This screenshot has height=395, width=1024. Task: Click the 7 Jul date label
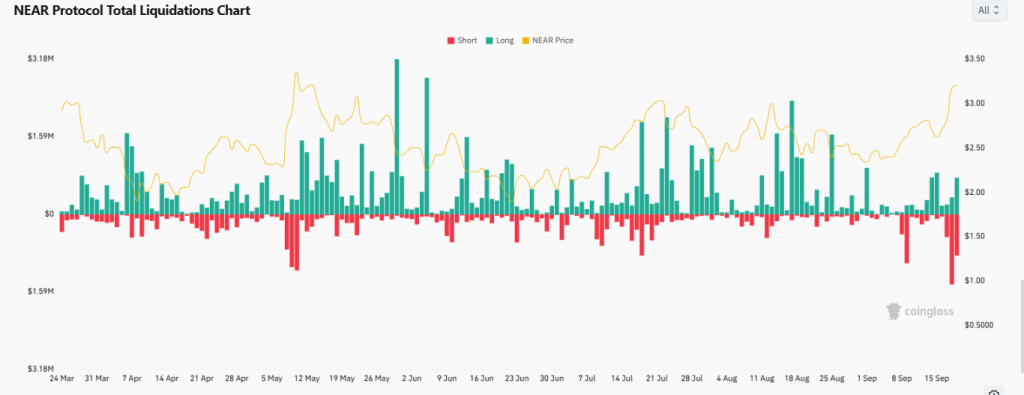587,378
